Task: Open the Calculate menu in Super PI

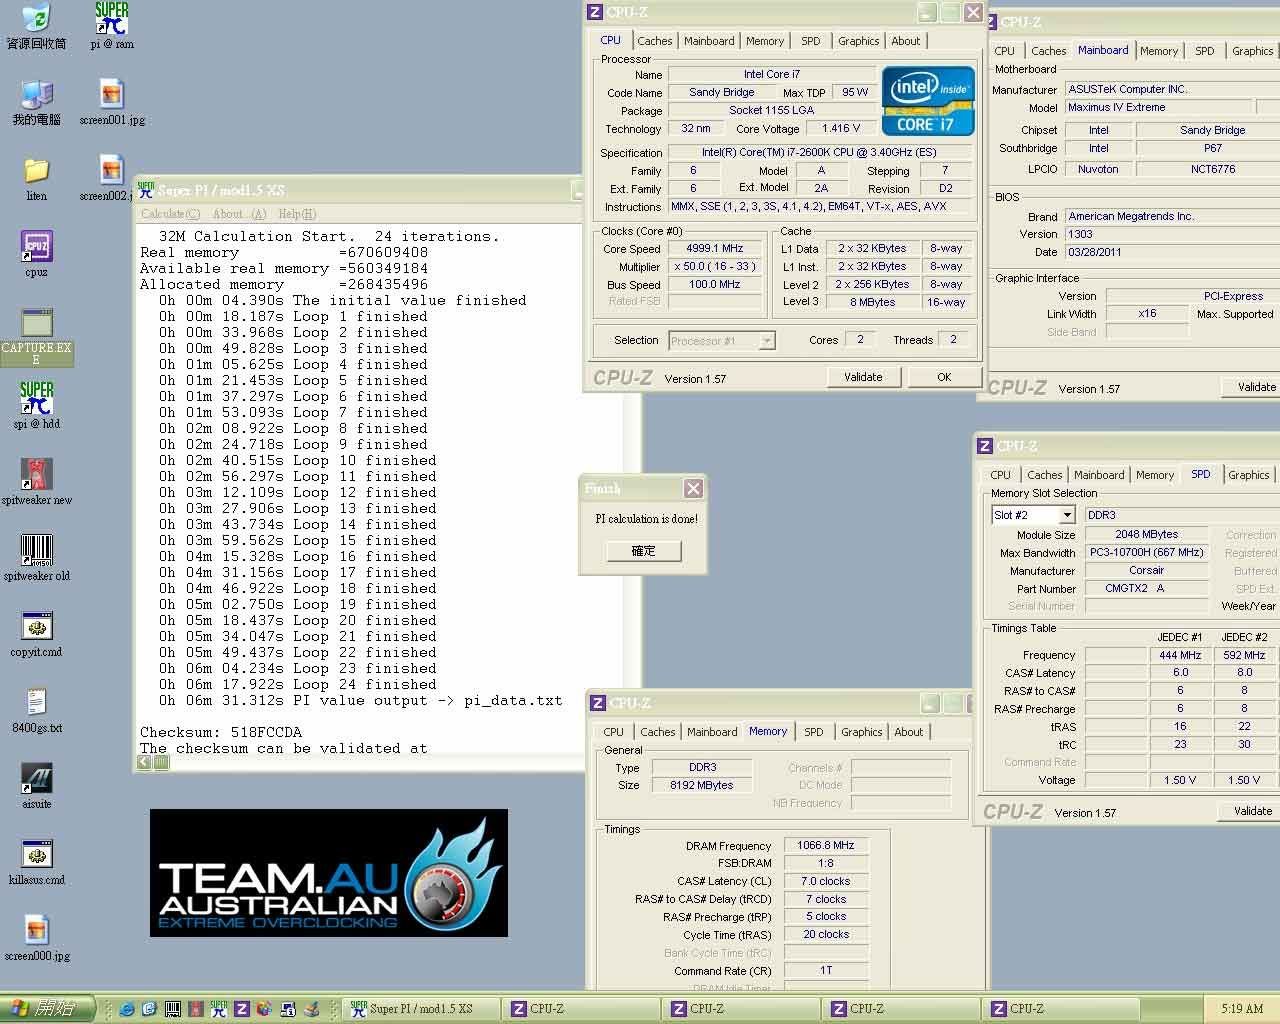Action: click(170, 214)
